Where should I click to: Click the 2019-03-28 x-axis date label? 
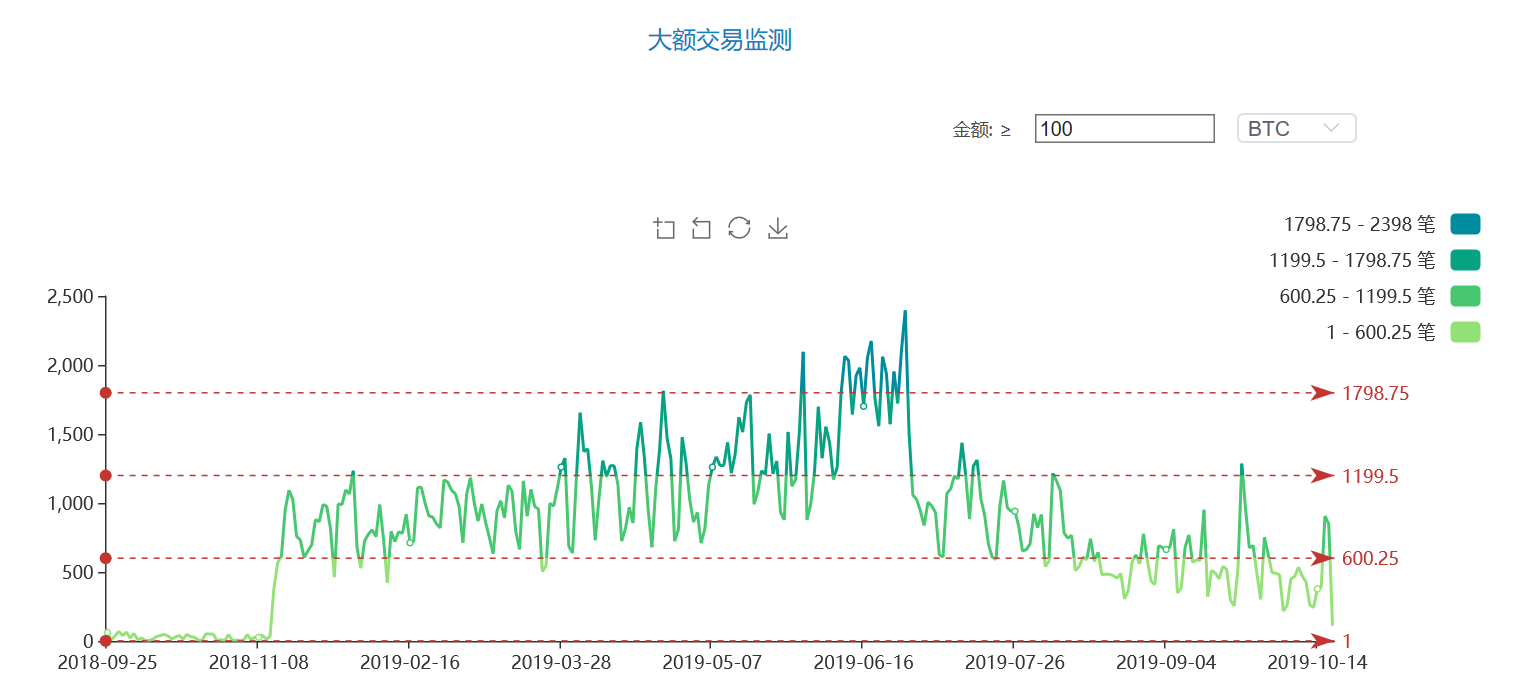(560, 662)
